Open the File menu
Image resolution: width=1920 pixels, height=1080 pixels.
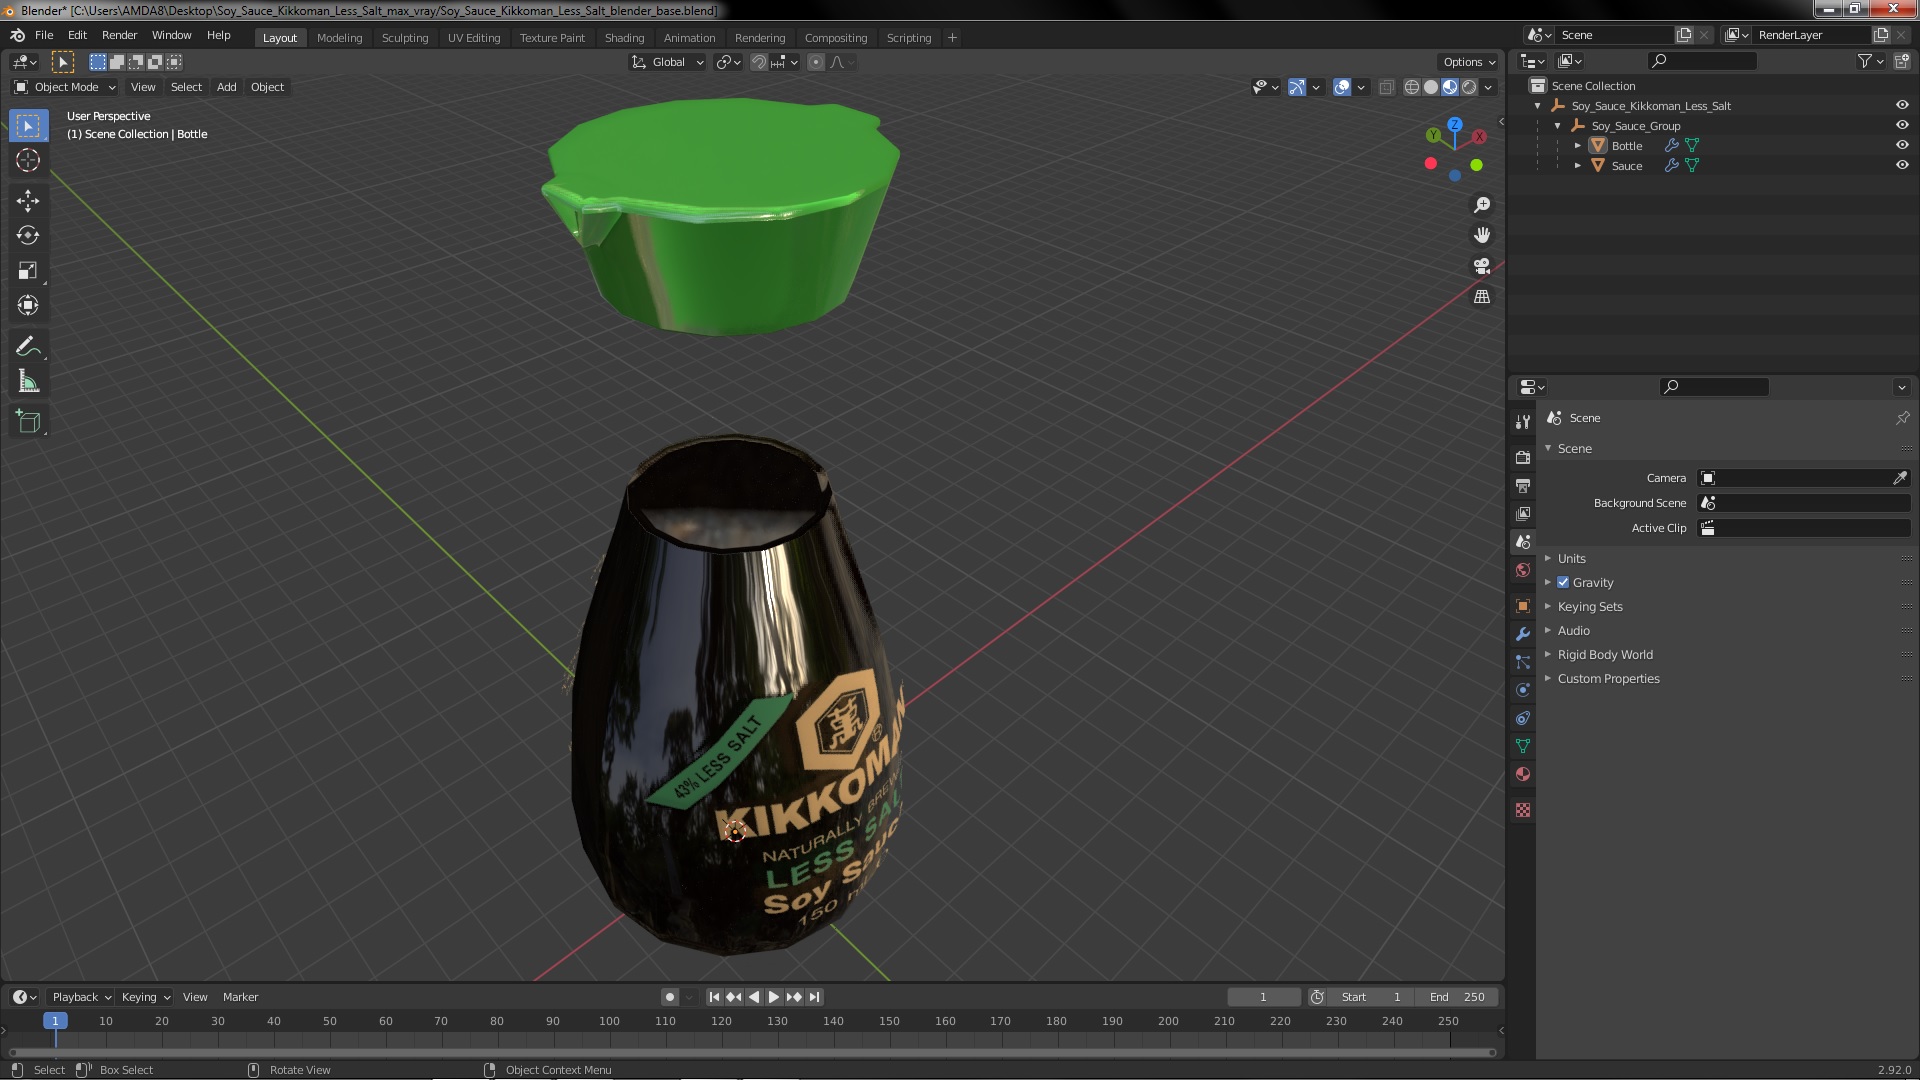pyautogui.click(x=44, y=35)
